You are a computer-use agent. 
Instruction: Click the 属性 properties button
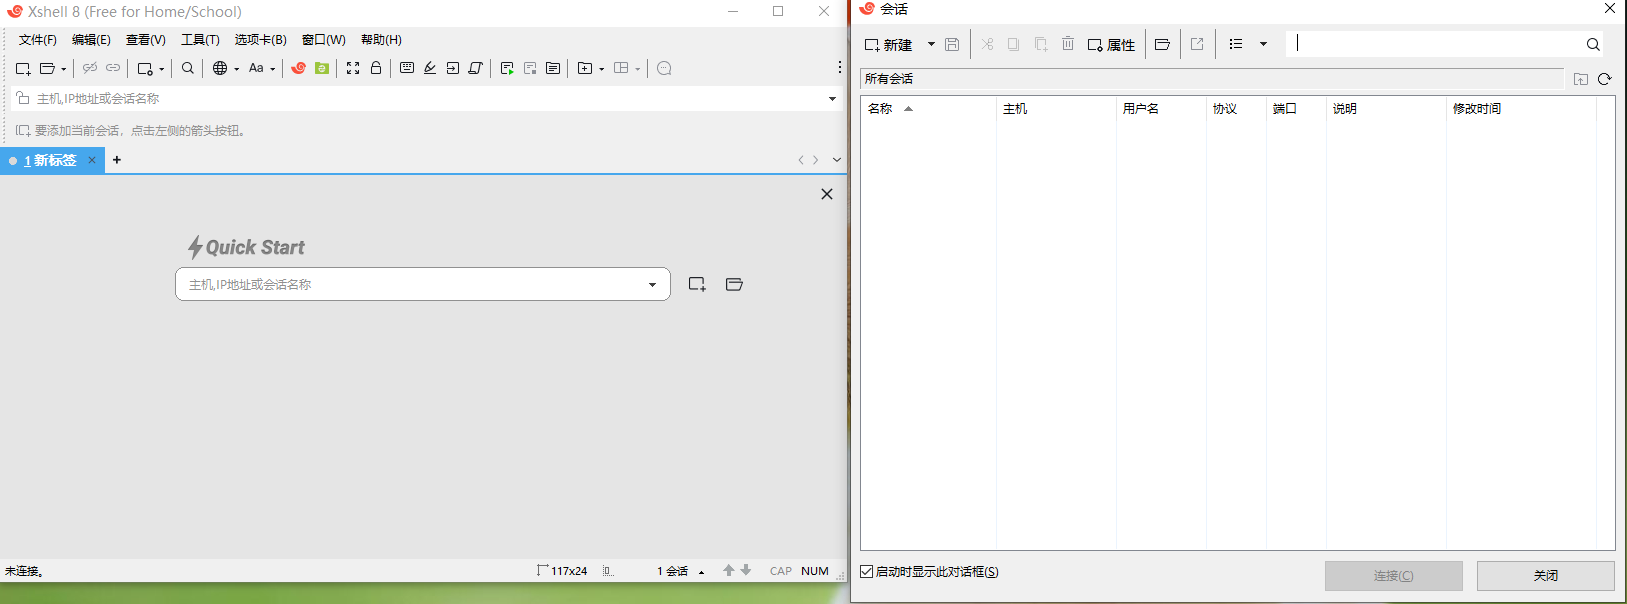pos(1112,45)
